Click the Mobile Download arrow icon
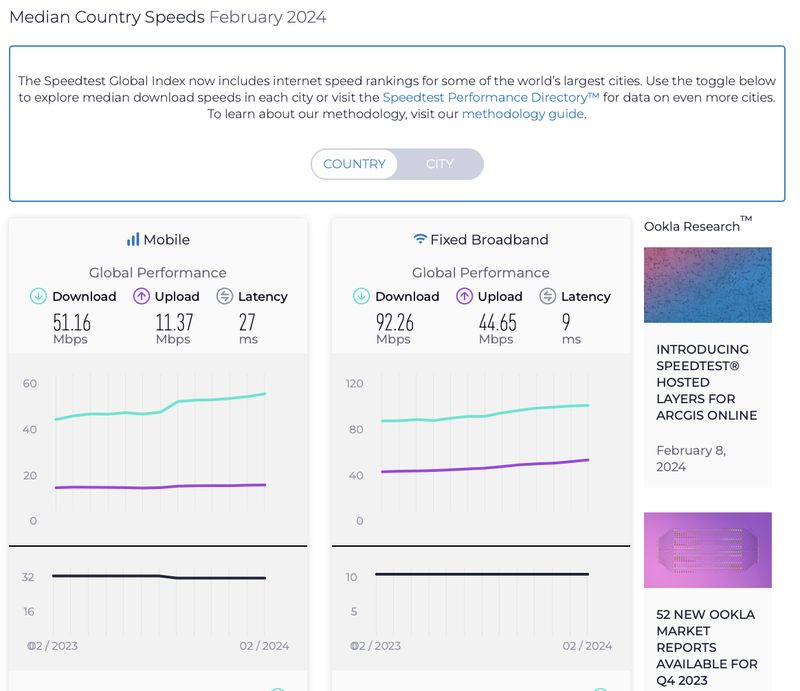This screenshot has width=800, height=691. (38, 296)
